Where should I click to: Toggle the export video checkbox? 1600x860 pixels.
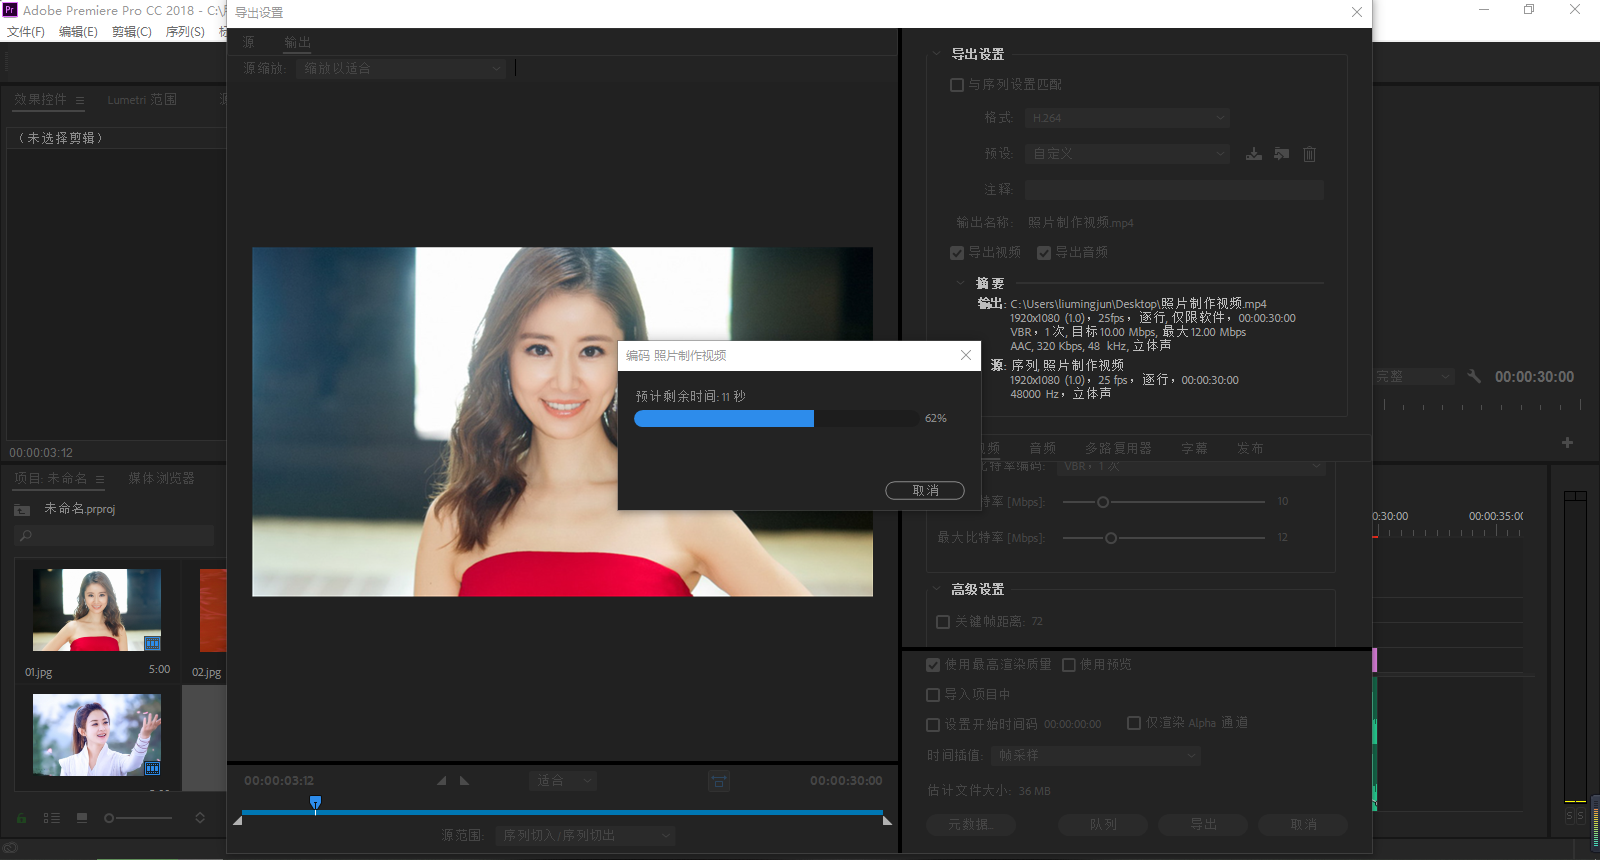pos(957,253)
